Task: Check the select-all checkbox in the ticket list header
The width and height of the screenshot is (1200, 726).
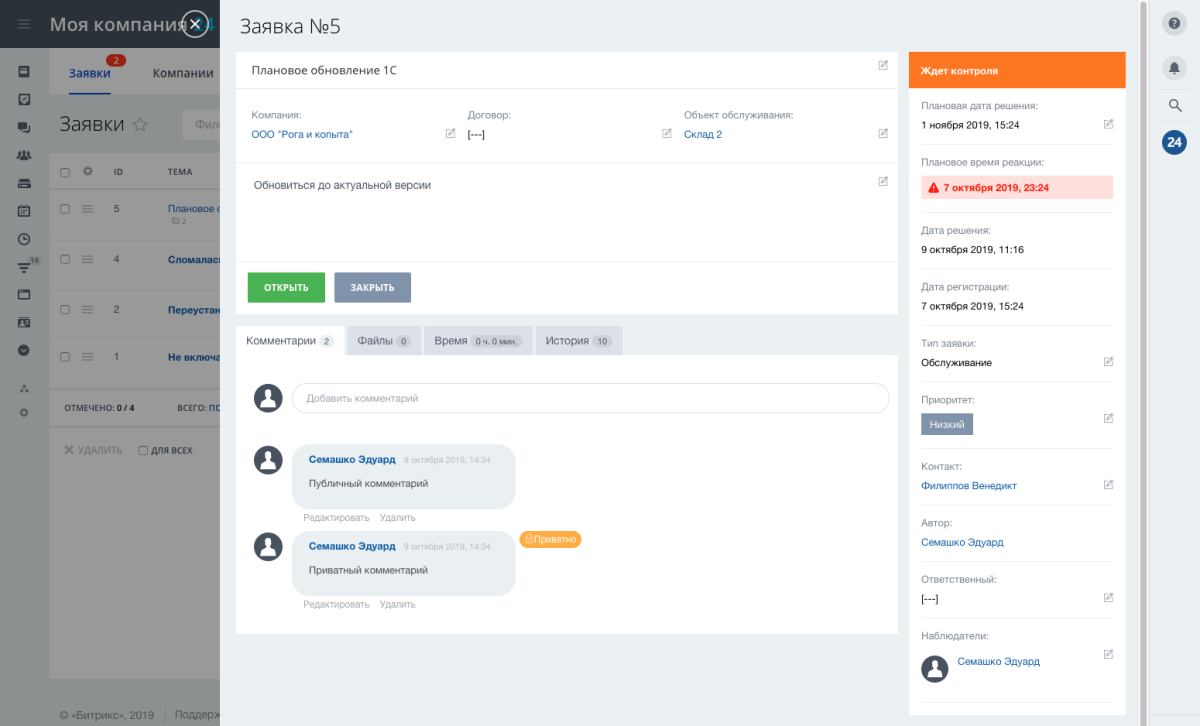Action: (x=65, y=171)
